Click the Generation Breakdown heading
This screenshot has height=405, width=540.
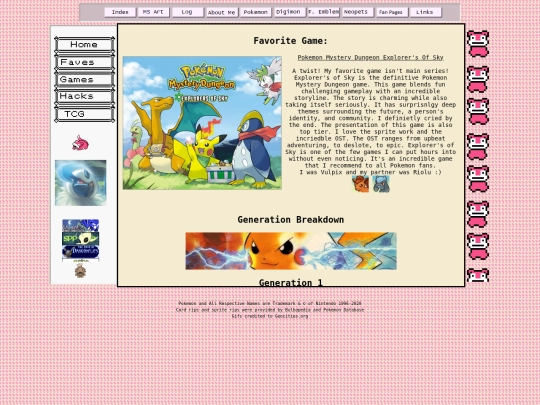(x=291, y=220)
